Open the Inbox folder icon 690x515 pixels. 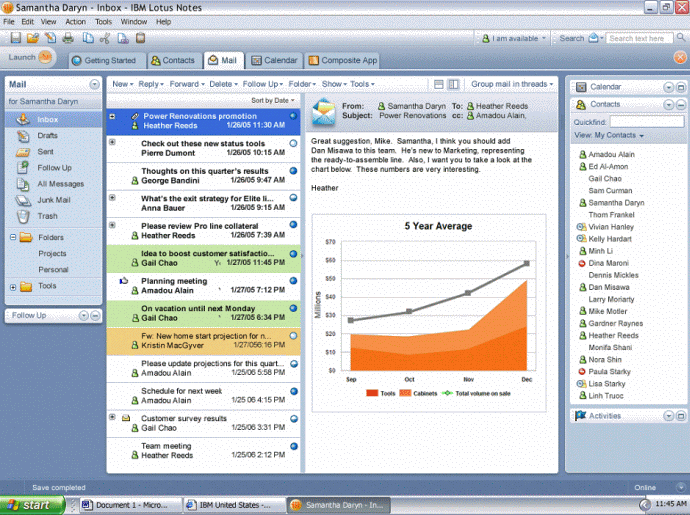tap(23, 119)
